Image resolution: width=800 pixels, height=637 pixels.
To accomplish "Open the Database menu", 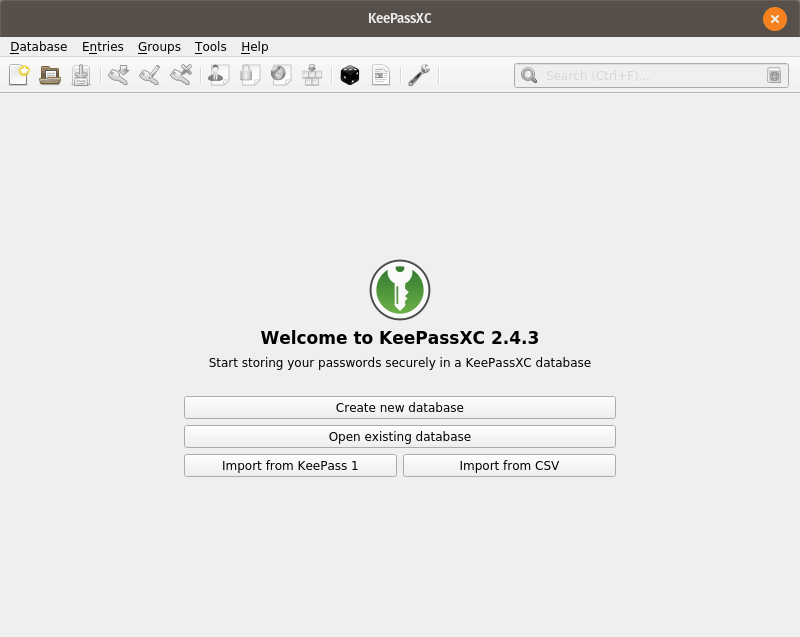I will coord(39,46).
